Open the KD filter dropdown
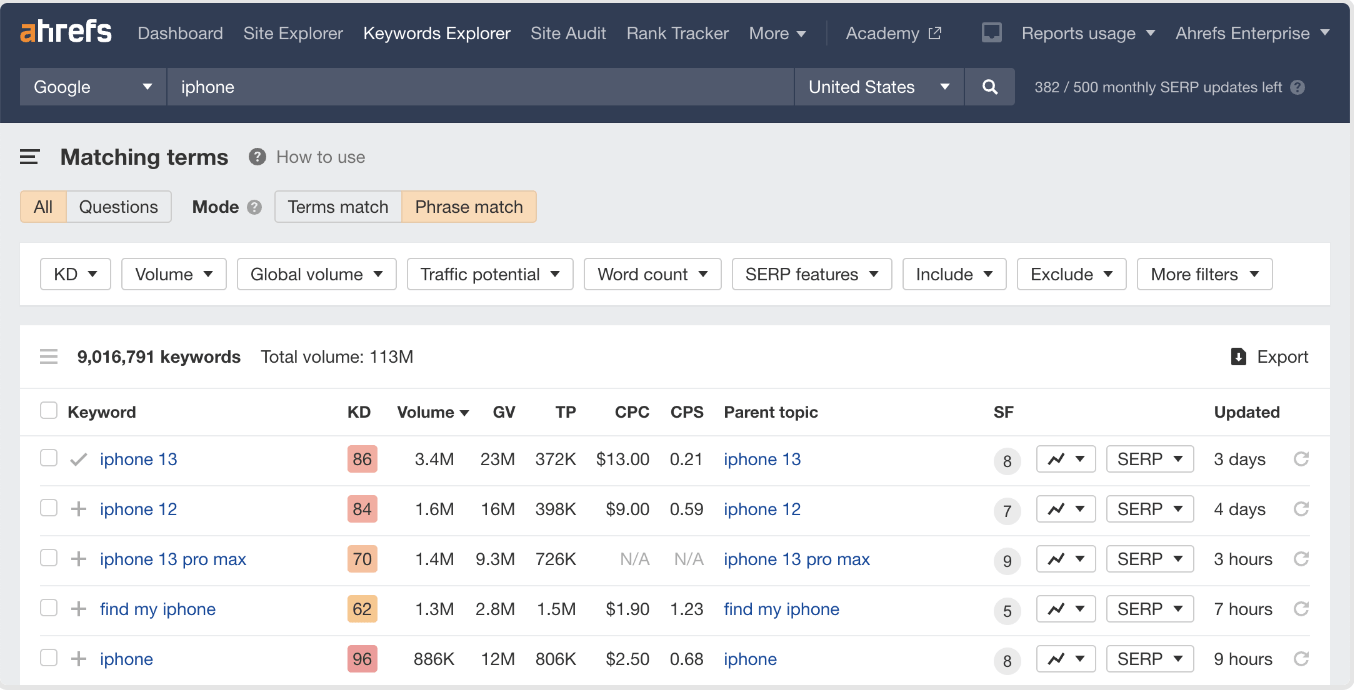1355x692 pixels. coord(75,273)
